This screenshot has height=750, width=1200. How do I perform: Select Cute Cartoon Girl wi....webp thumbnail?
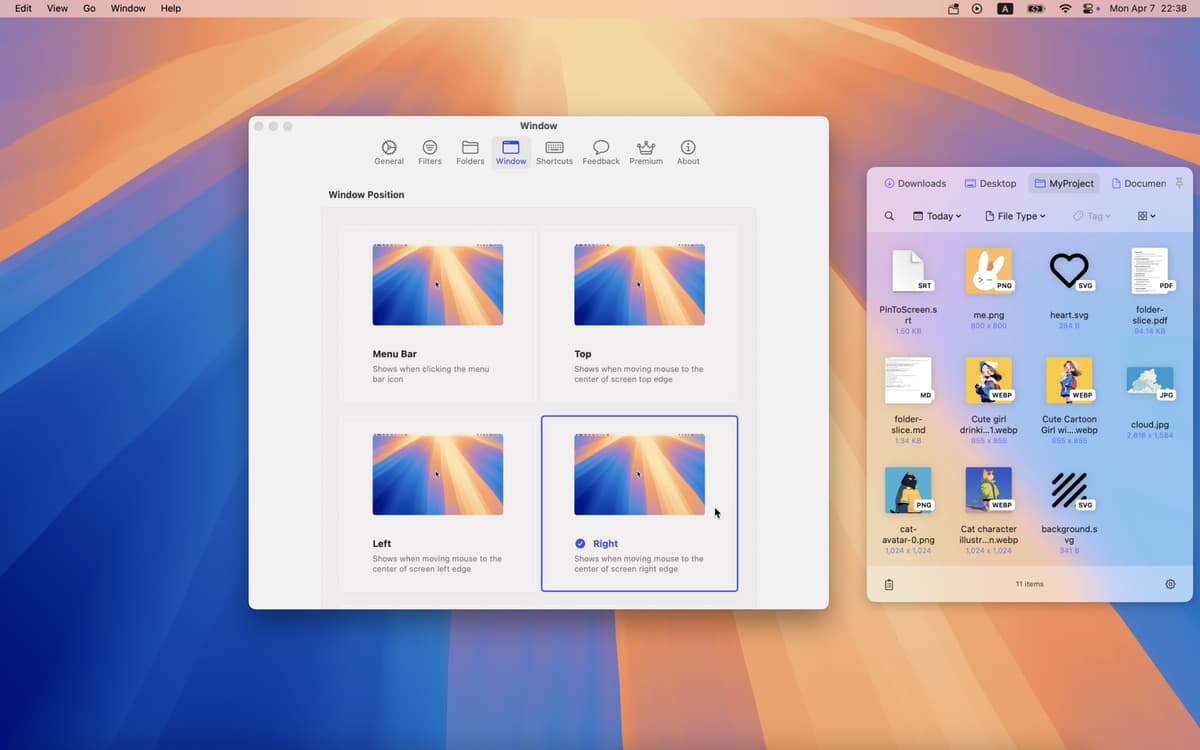1069,380
